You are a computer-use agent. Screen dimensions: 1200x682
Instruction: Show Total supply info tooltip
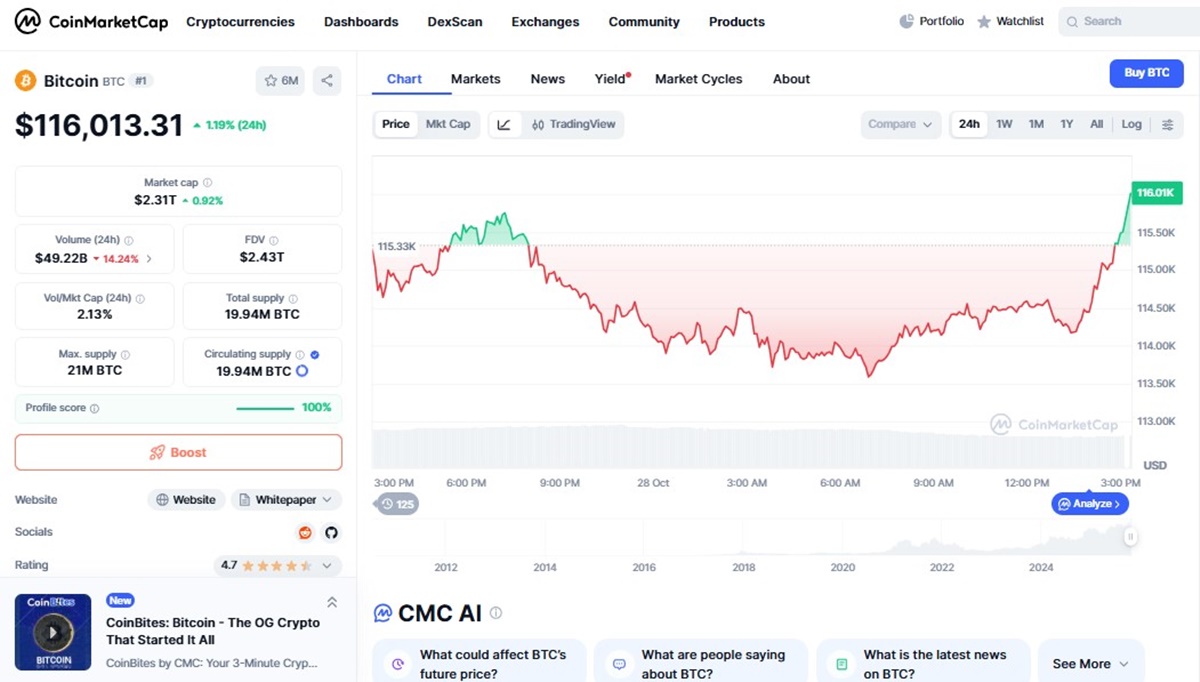pyautogui.click(x=294, y=298)
